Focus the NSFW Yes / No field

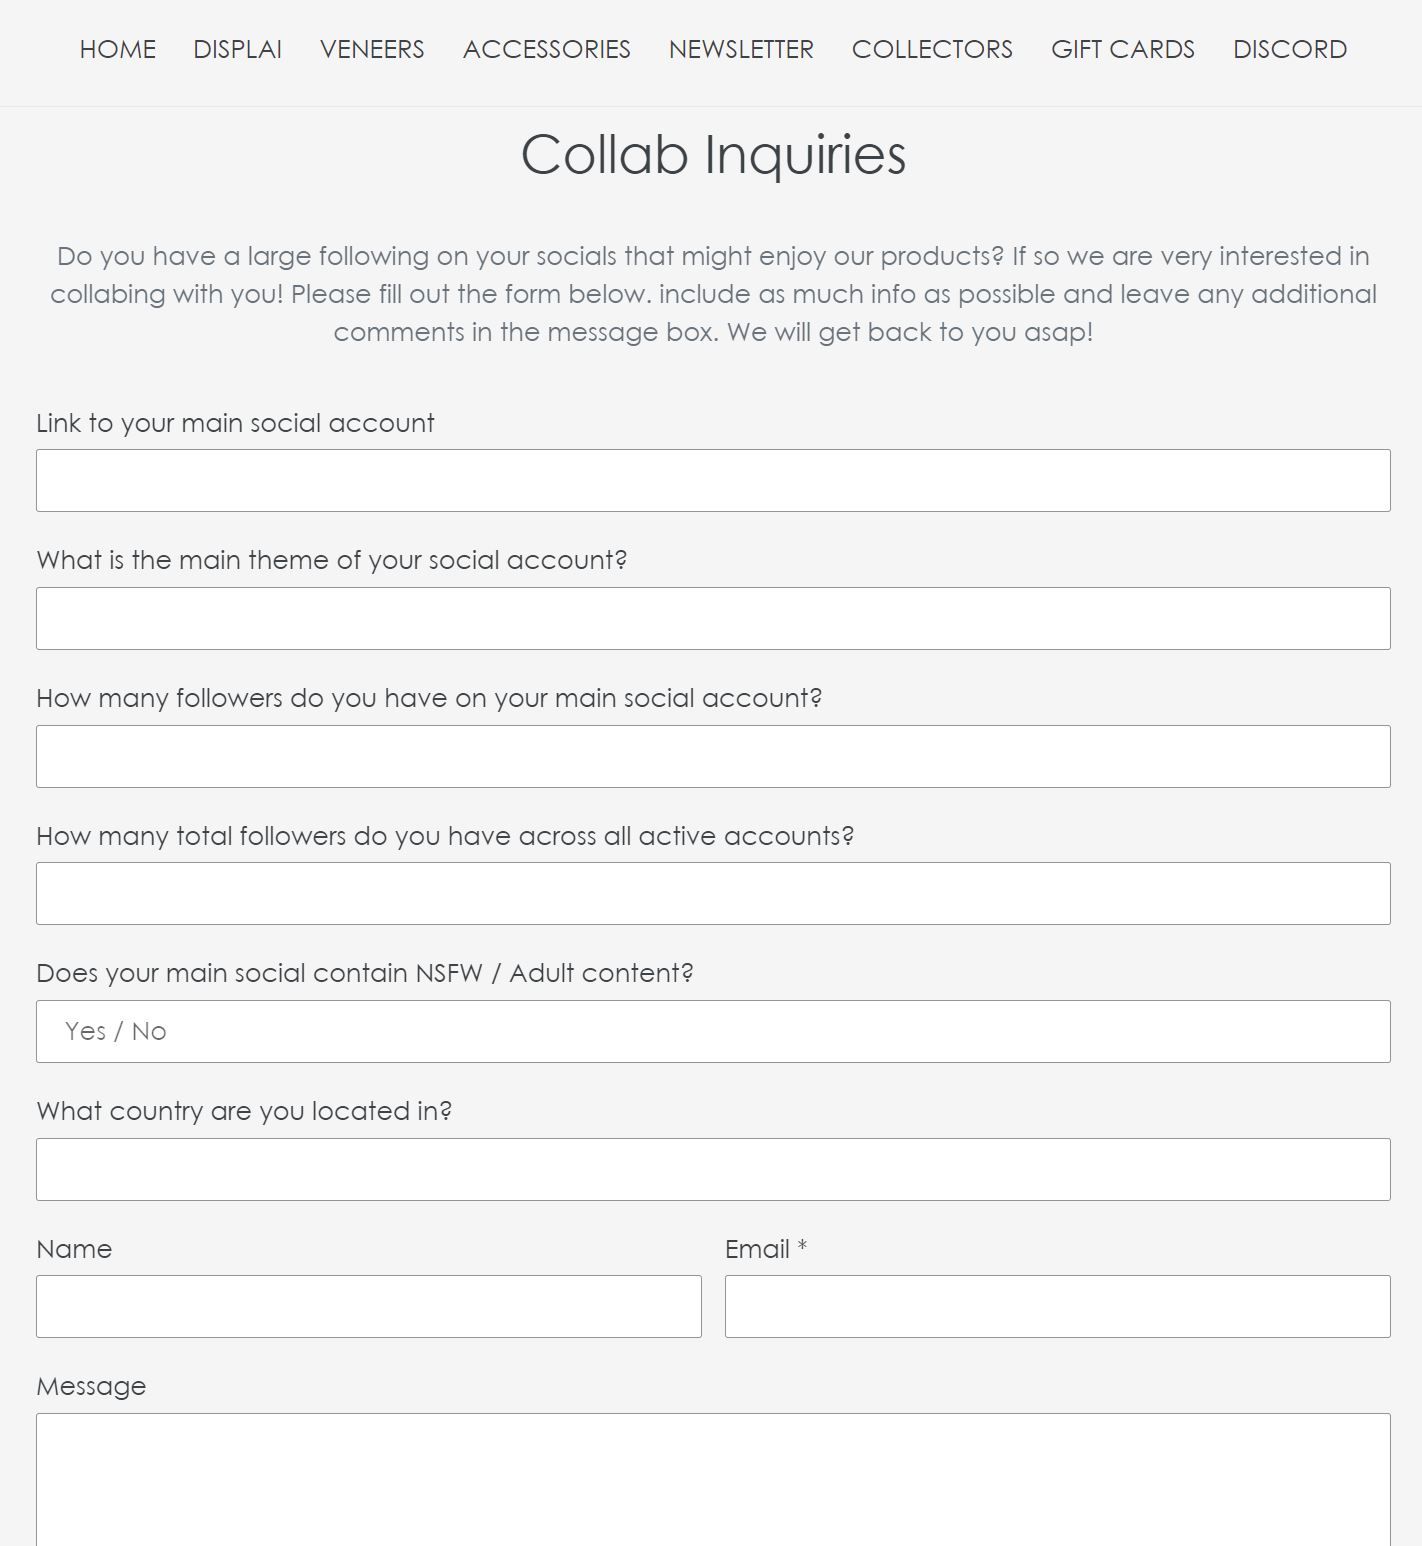(x=713, y=1032)
